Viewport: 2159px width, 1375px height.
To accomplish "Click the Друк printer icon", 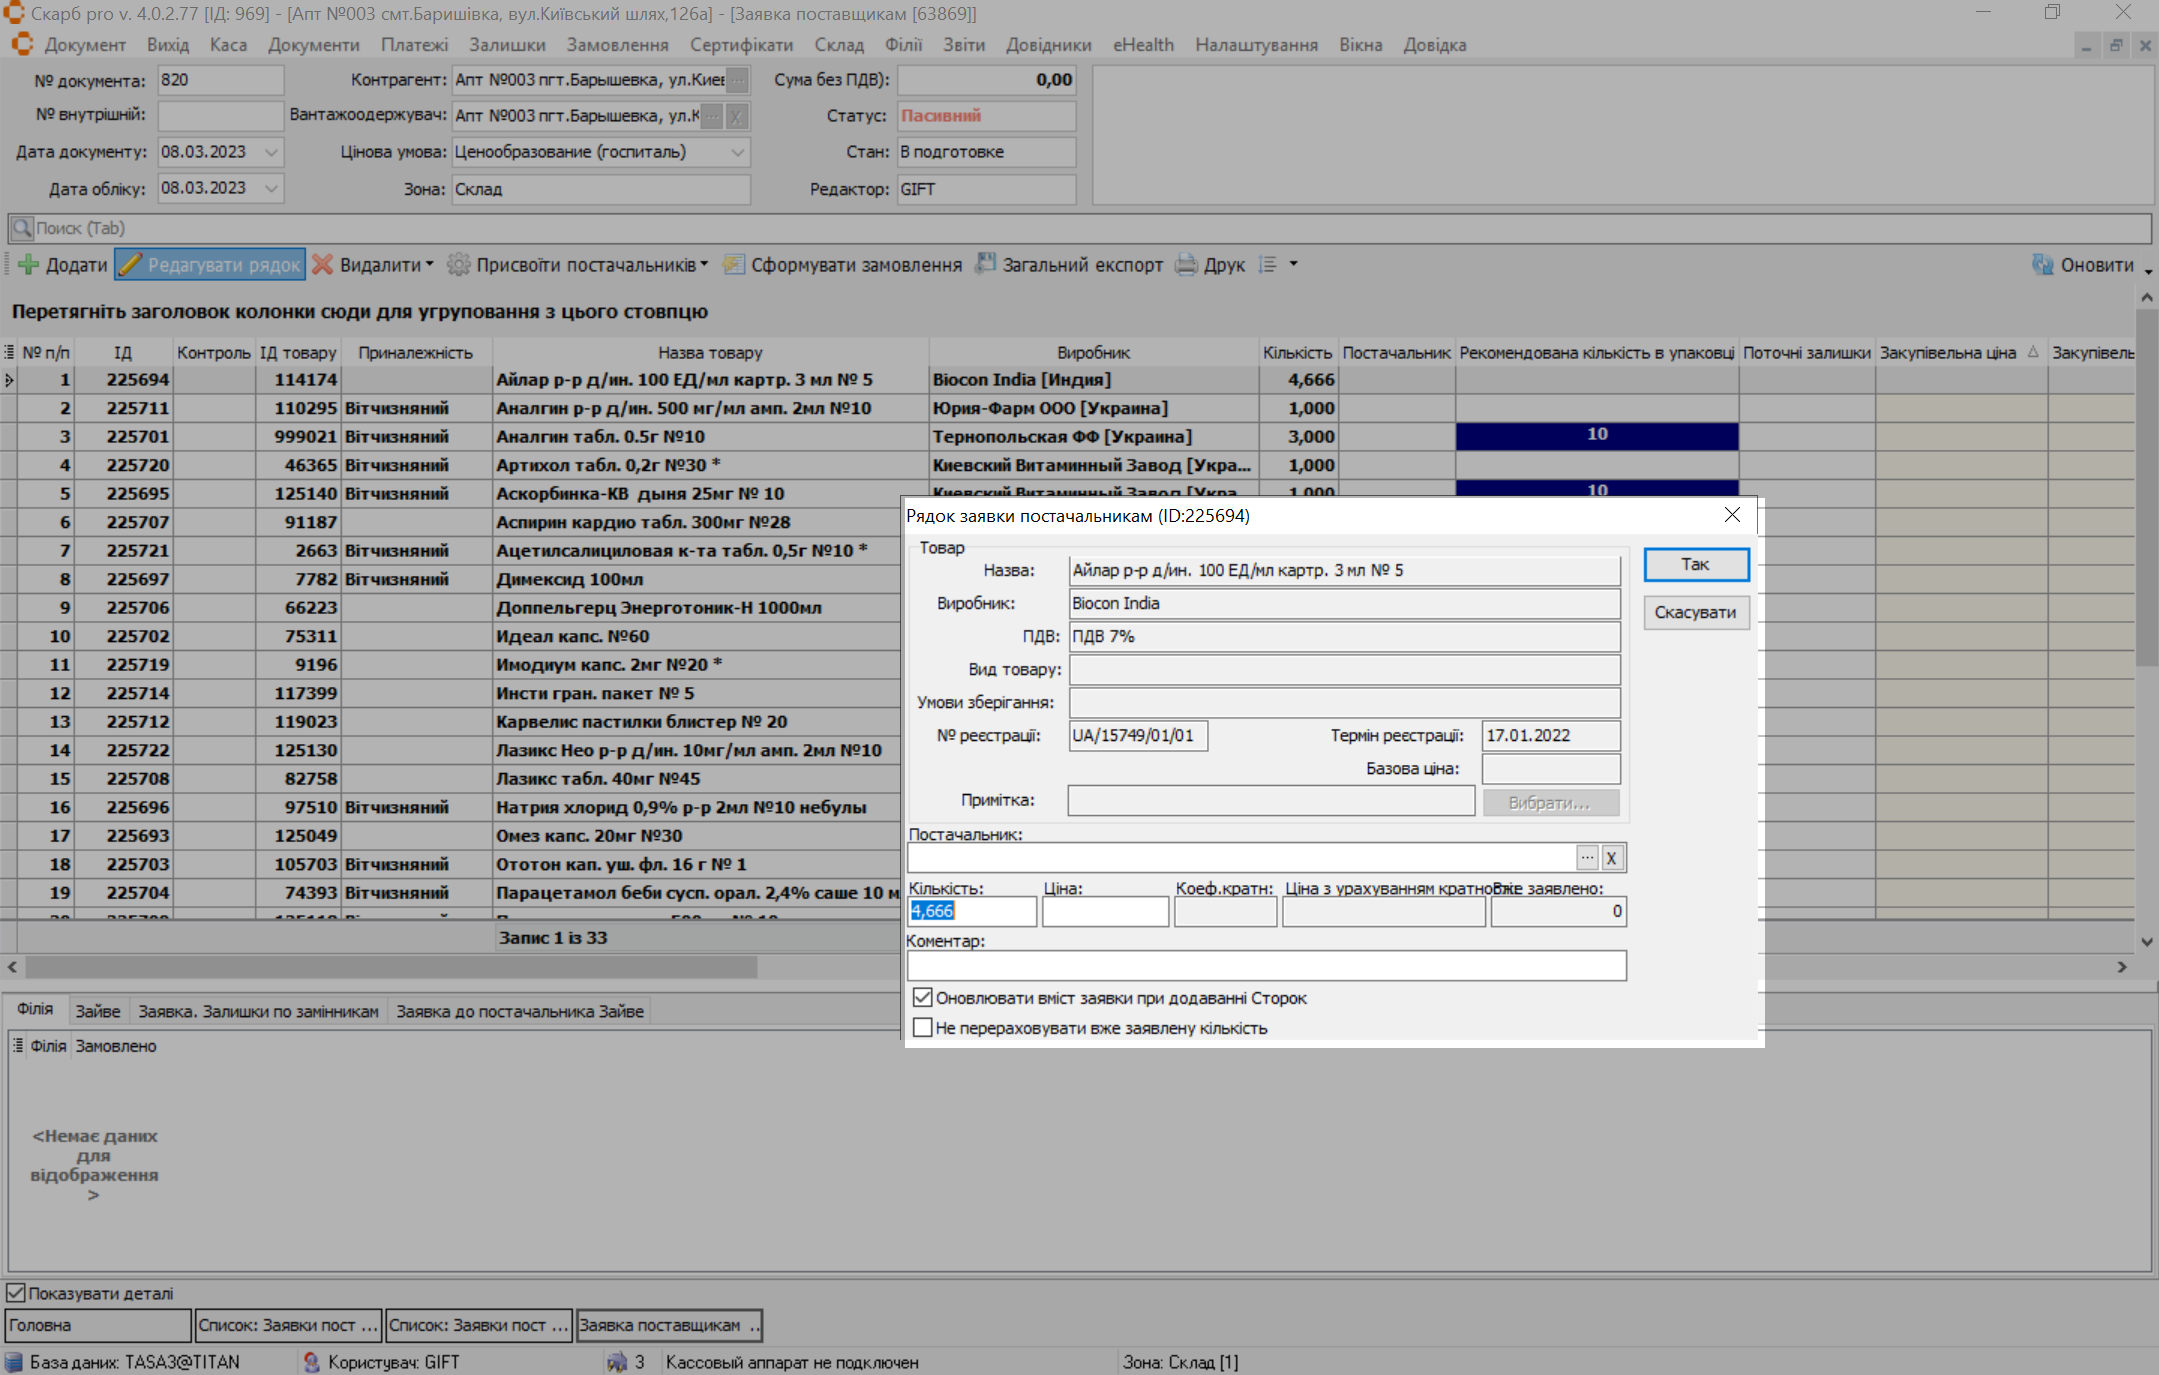I will coord(1186,265).
